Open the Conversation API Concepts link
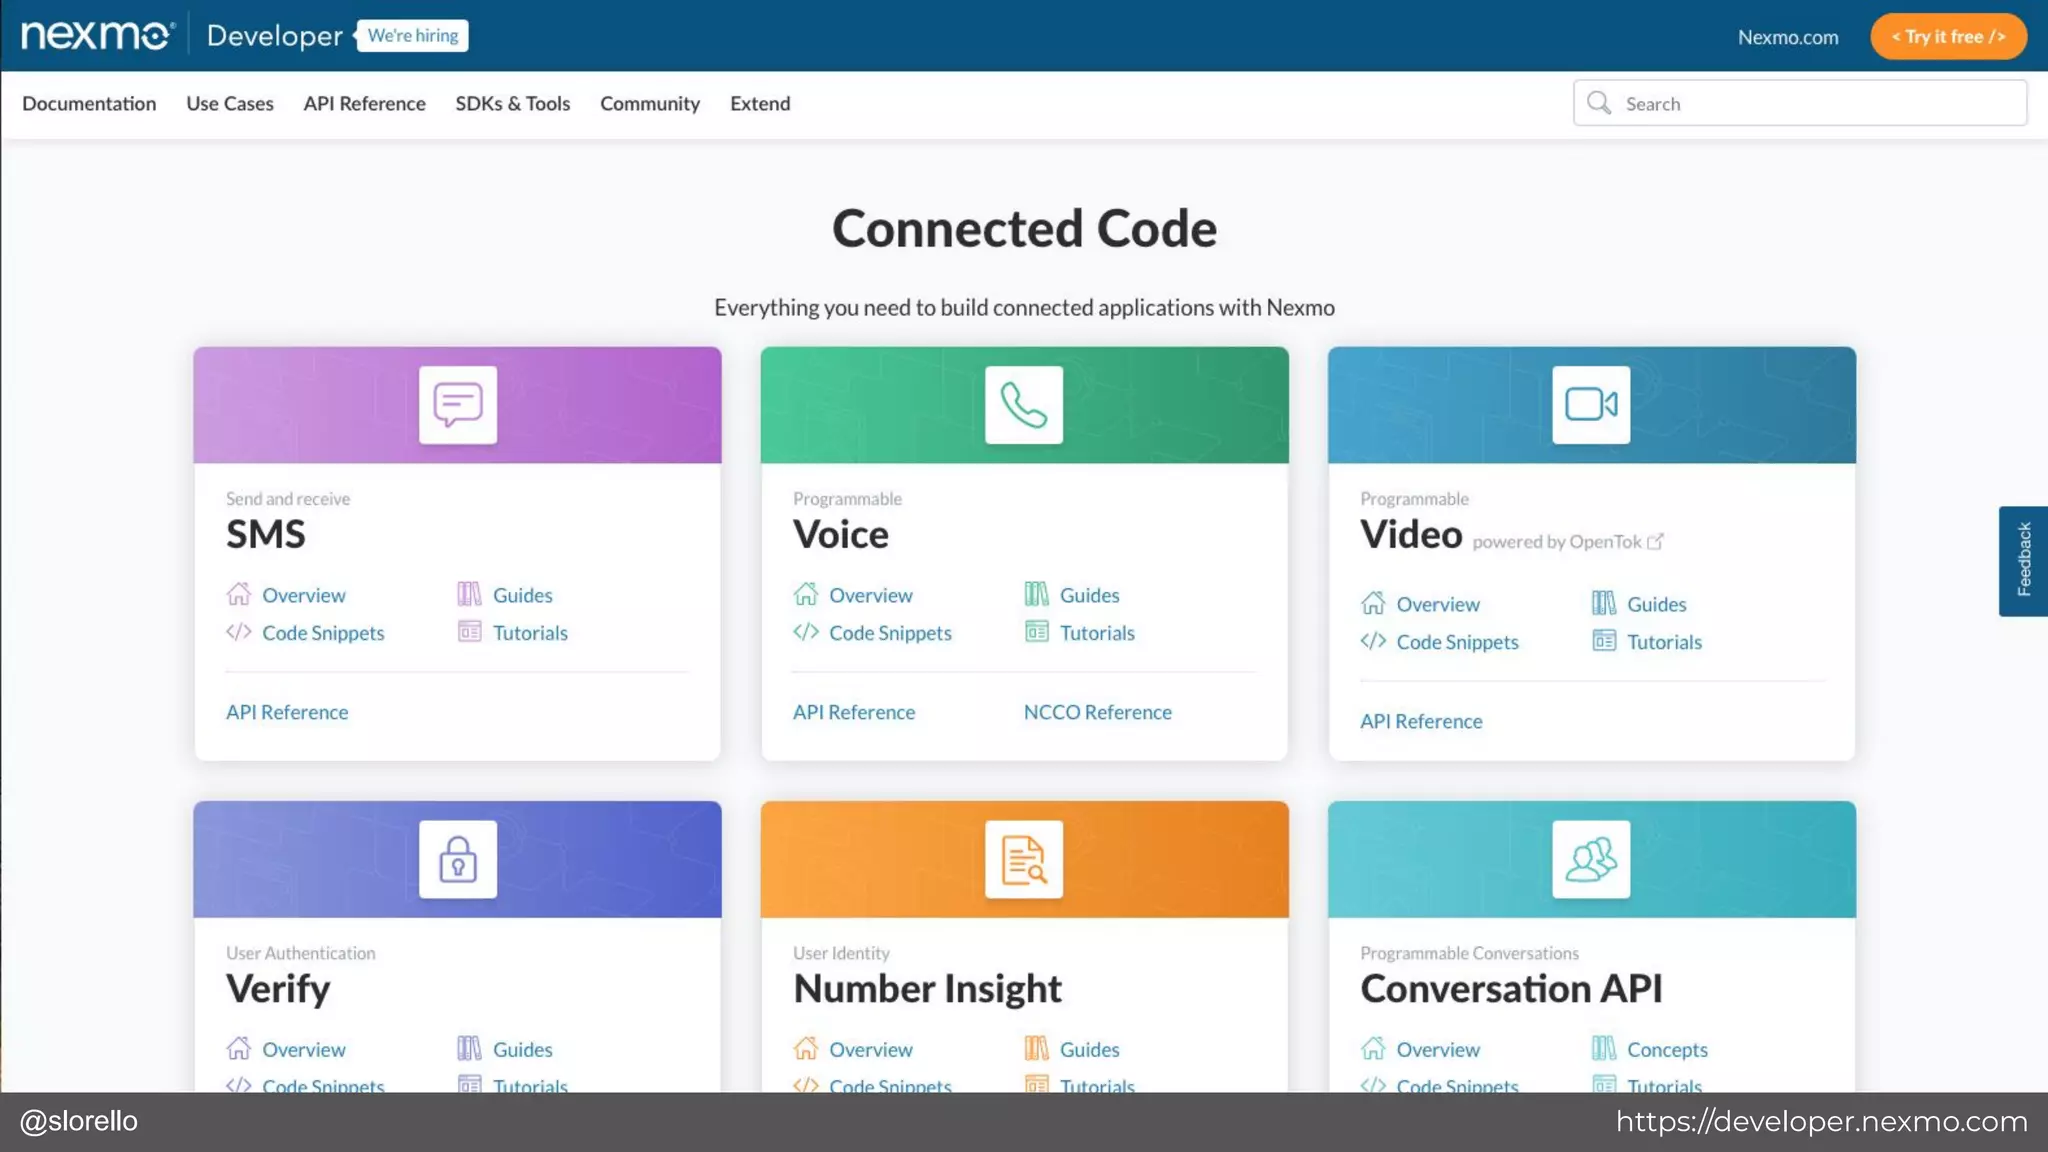The width and height of the screenshot is (2048, 1152). [x=1667, y=1049]
